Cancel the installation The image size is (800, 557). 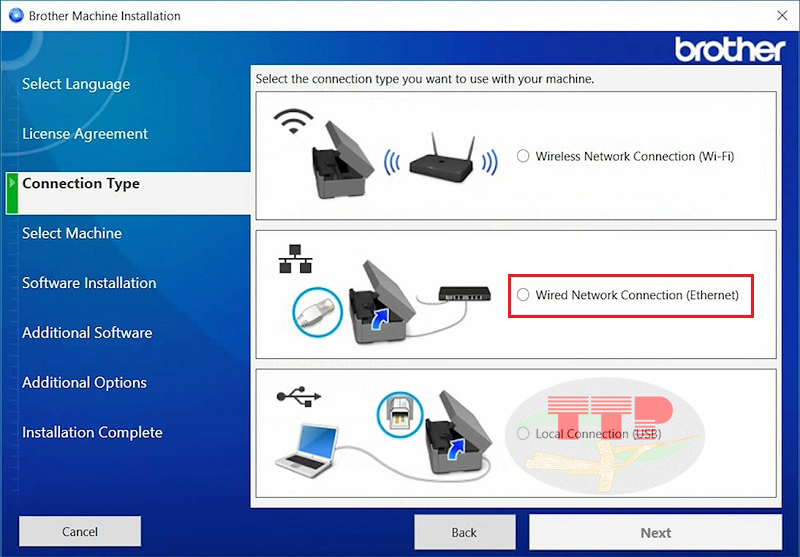pyautogui.click(x=80, y=531)
